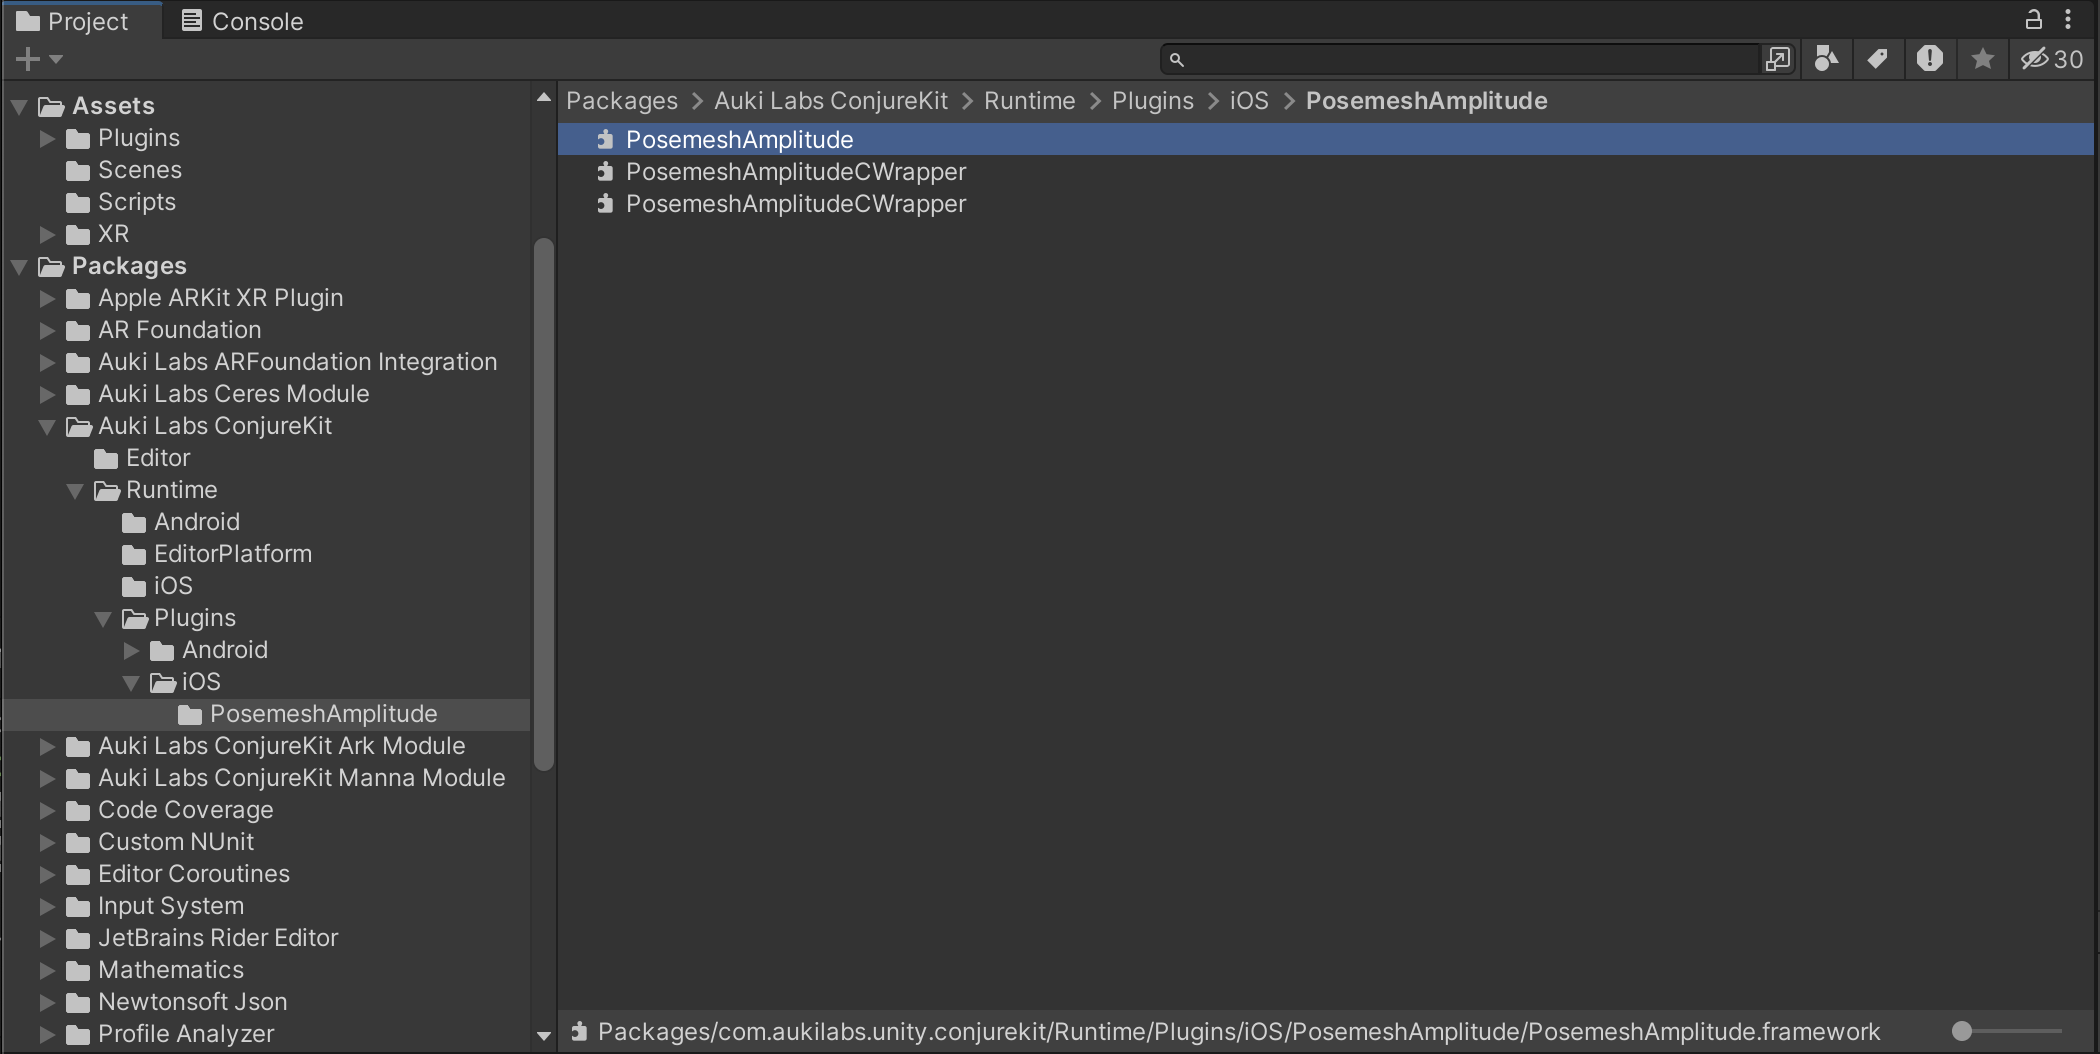2100x1054 pixels.
Task: Click the Input System folder icon
Action: (78, 907)
